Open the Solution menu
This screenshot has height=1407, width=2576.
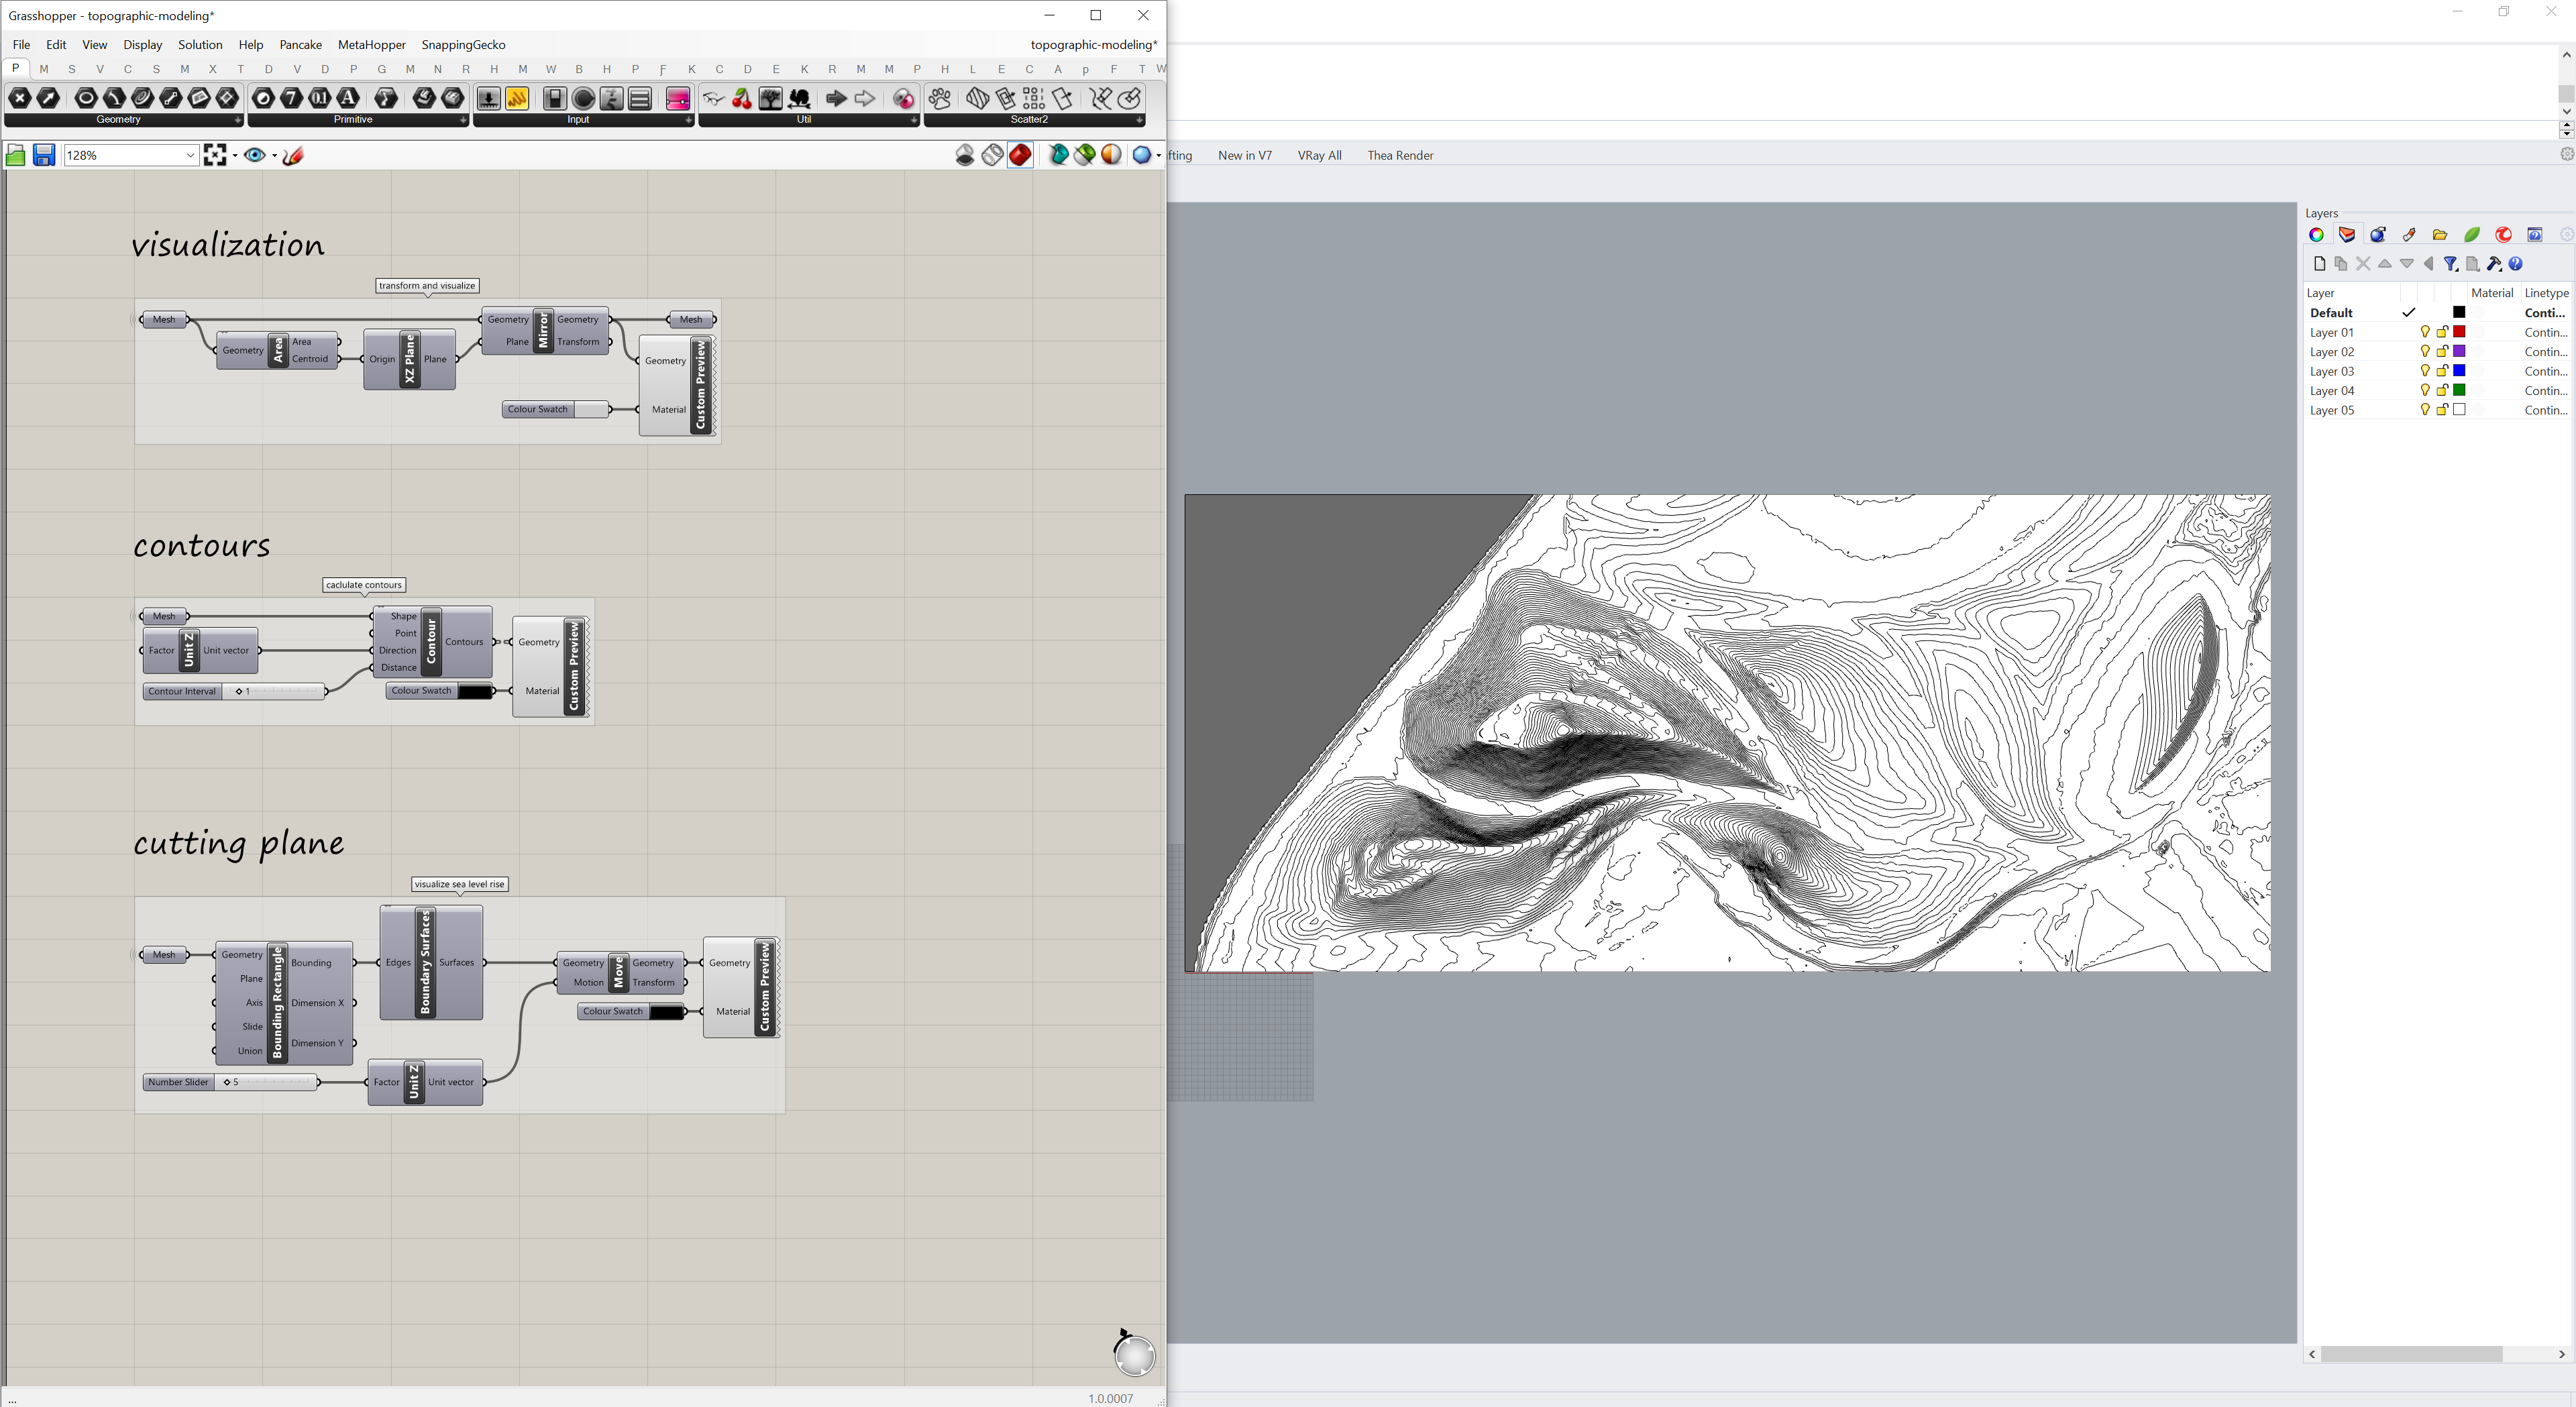(x=200, y=45)
